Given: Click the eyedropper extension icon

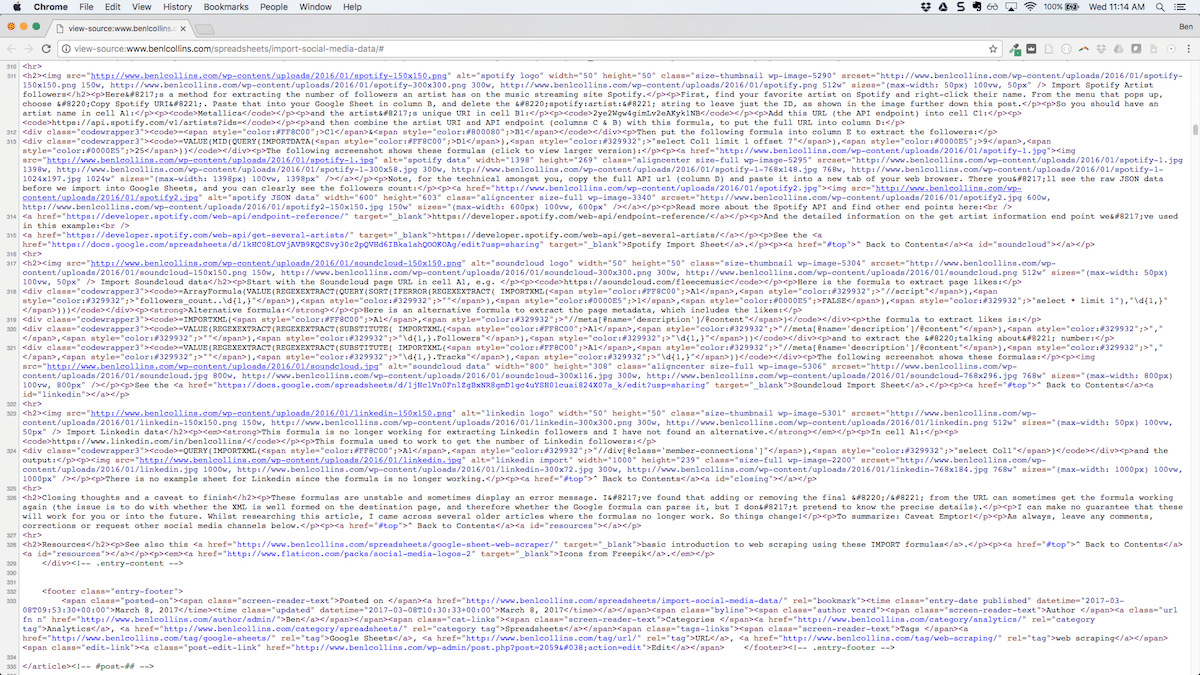Looking at the screenshot, I should pyautogui.click(x=1015, y=49).
